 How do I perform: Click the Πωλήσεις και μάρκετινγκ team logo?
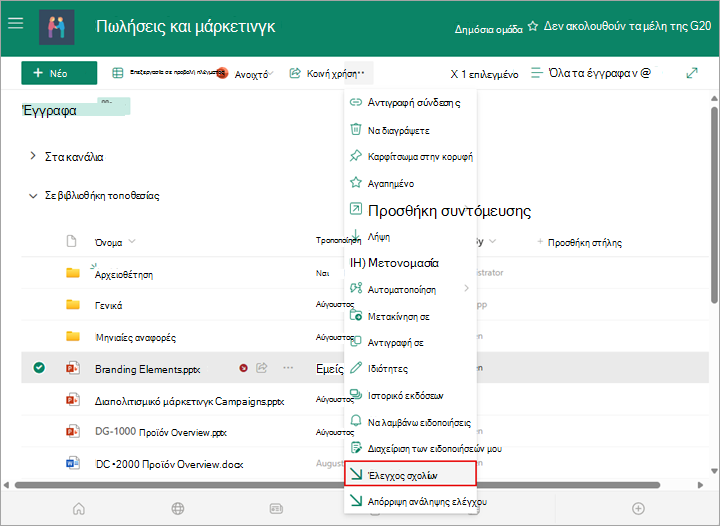[56, 28]
